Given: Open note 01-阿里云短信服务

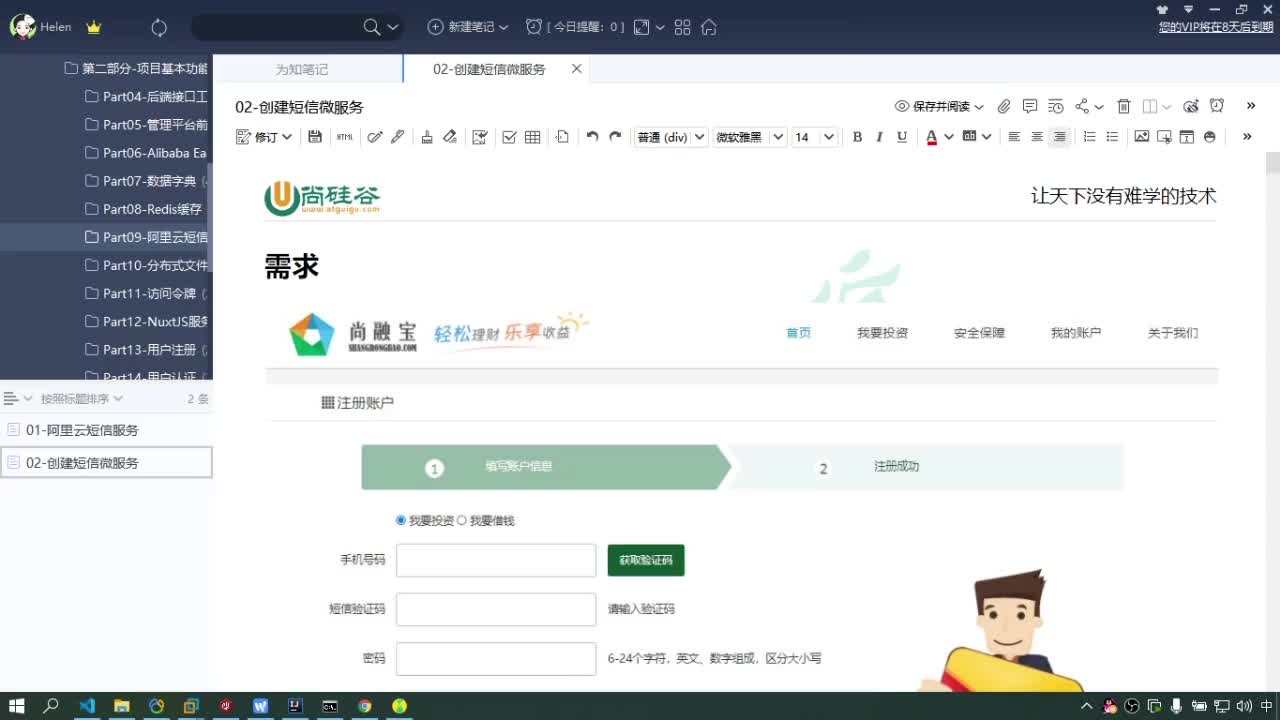Looking at the screenshot, I should tap(106, 430).
